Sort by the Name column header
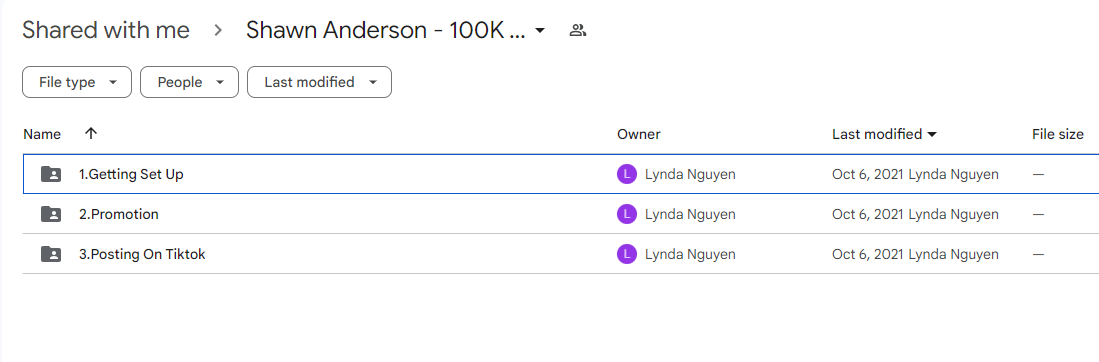Screen dimensions: 1099x362 (42, 134)
